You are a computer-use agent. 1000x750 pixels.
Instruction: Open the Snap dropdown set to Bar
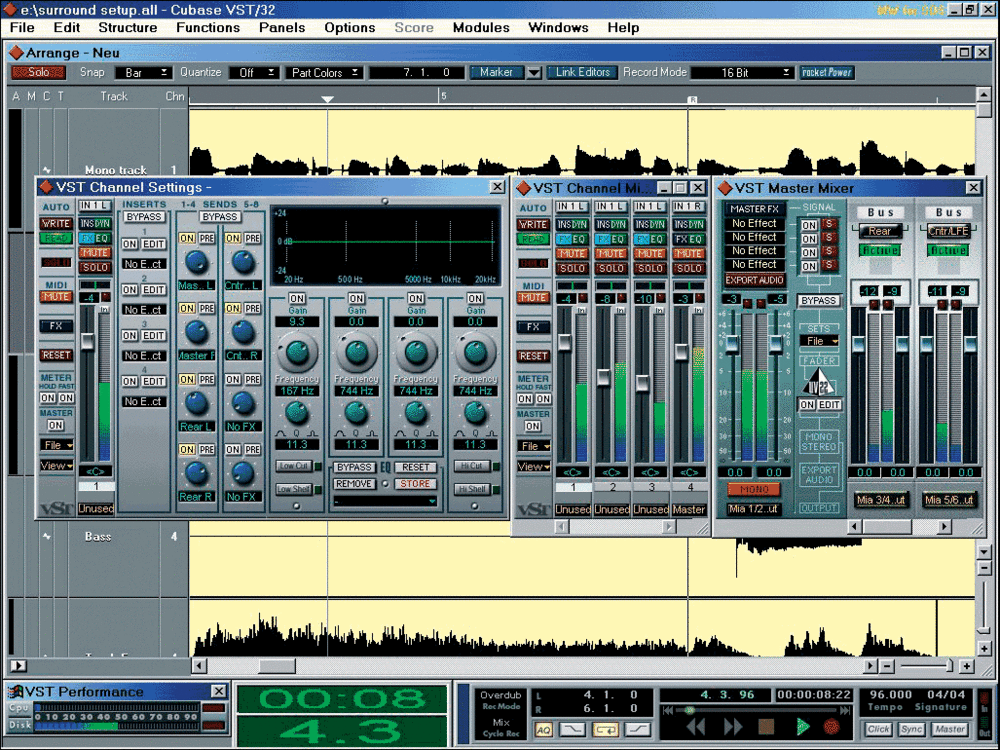(x=142, y=73)
